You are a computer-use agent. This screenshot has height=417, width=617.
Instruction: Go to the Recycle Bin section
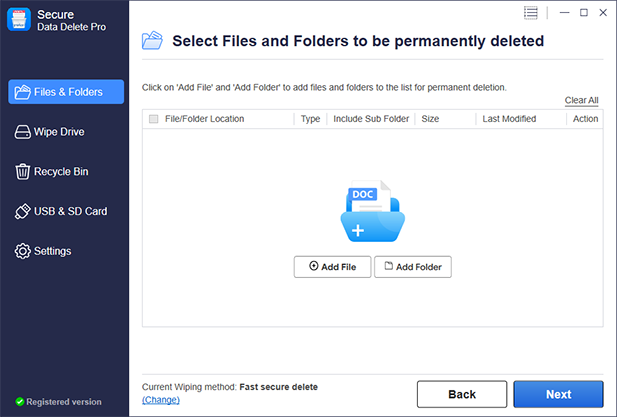click(52, 172)
